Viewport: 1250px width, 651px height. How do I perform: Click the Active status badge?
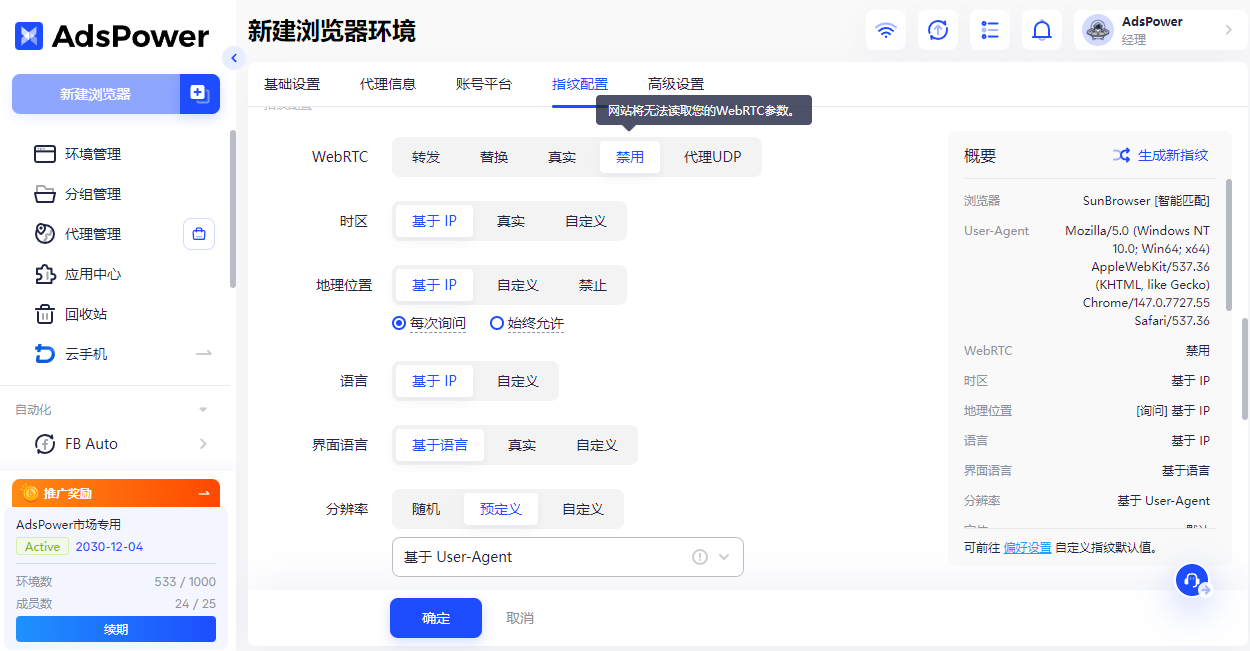[42, 547]
